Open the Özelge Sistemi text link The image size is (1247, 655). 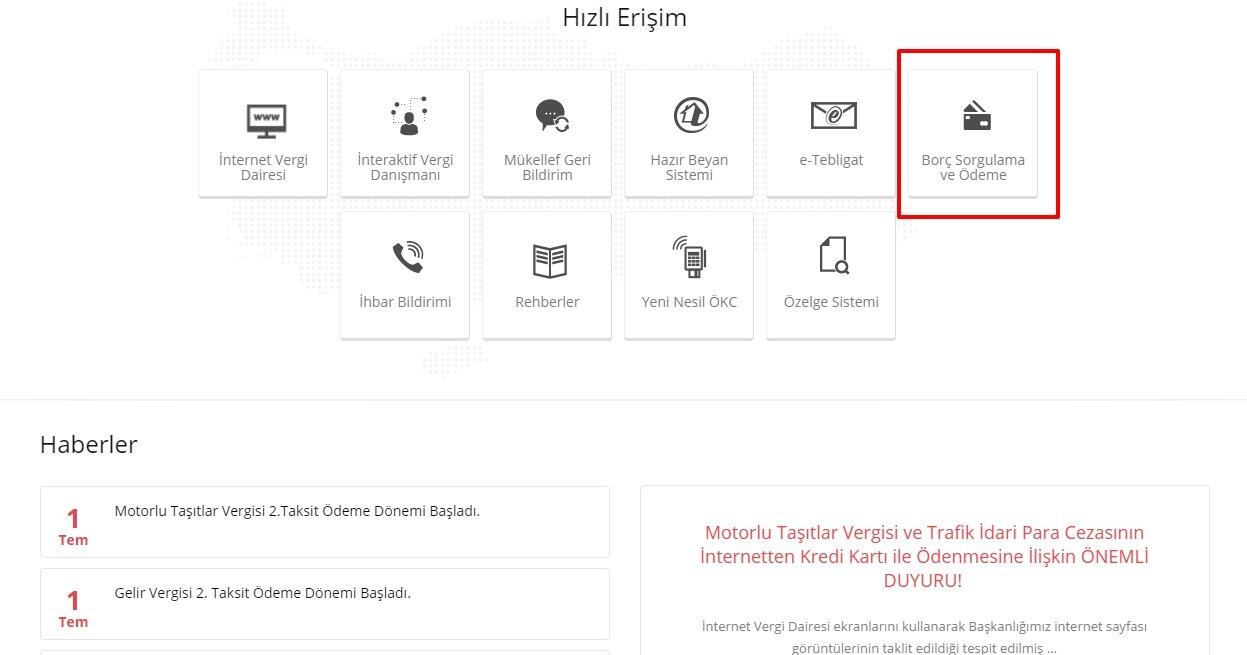[x=831, y=302]
